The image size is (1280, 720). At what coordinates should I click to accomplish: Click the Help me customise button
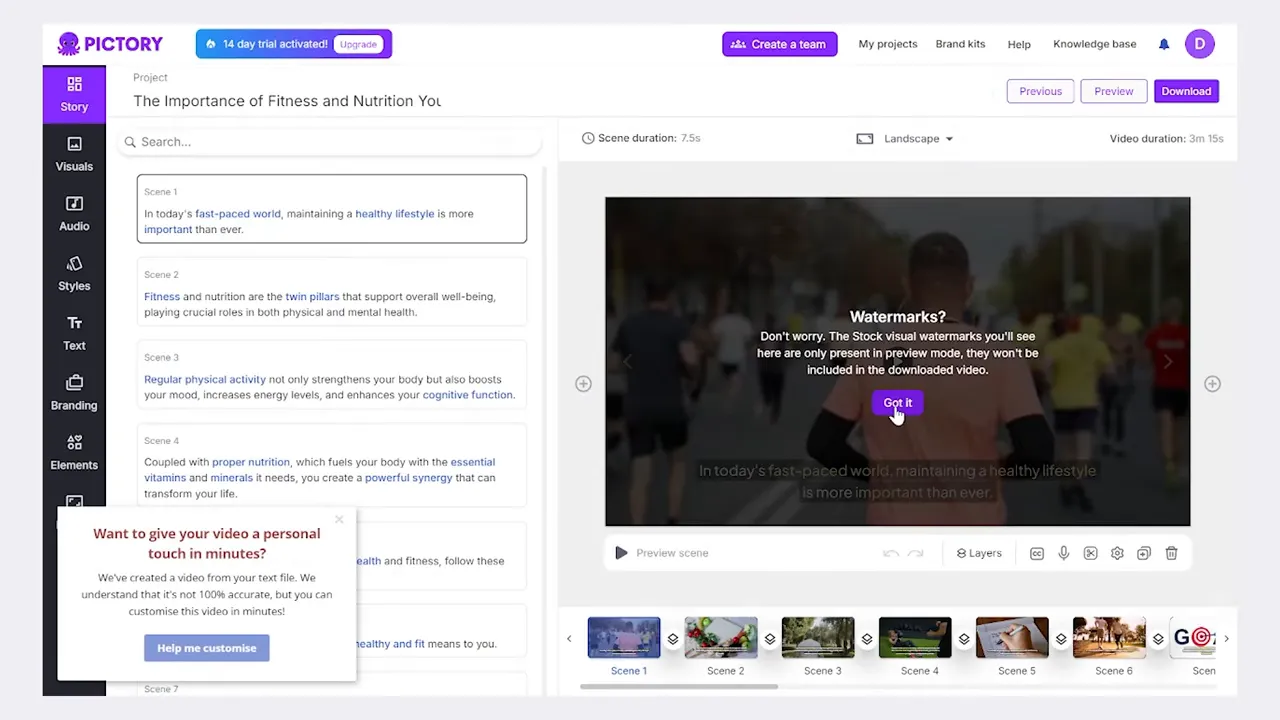pyautogui.click(x=207, y=648)
